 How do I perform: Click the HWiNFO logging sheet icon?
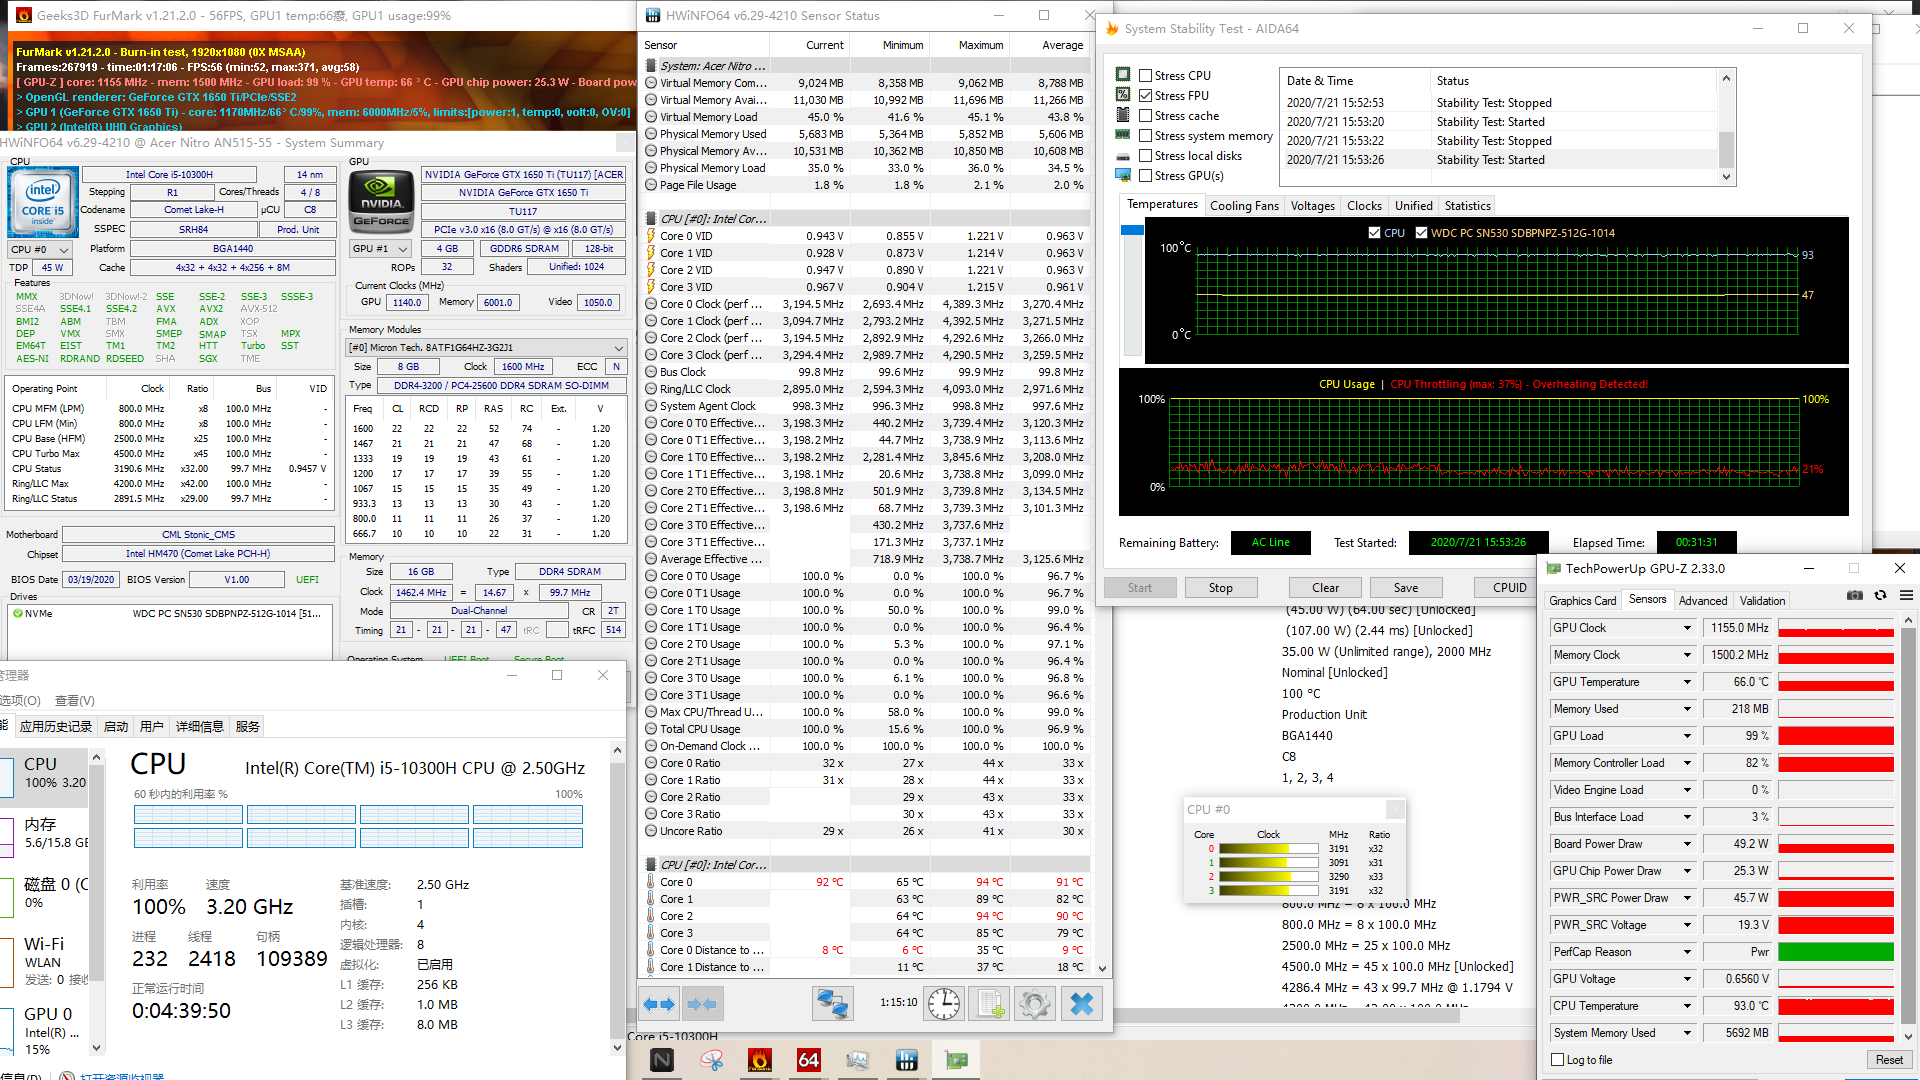click(x=990, y=1003)
